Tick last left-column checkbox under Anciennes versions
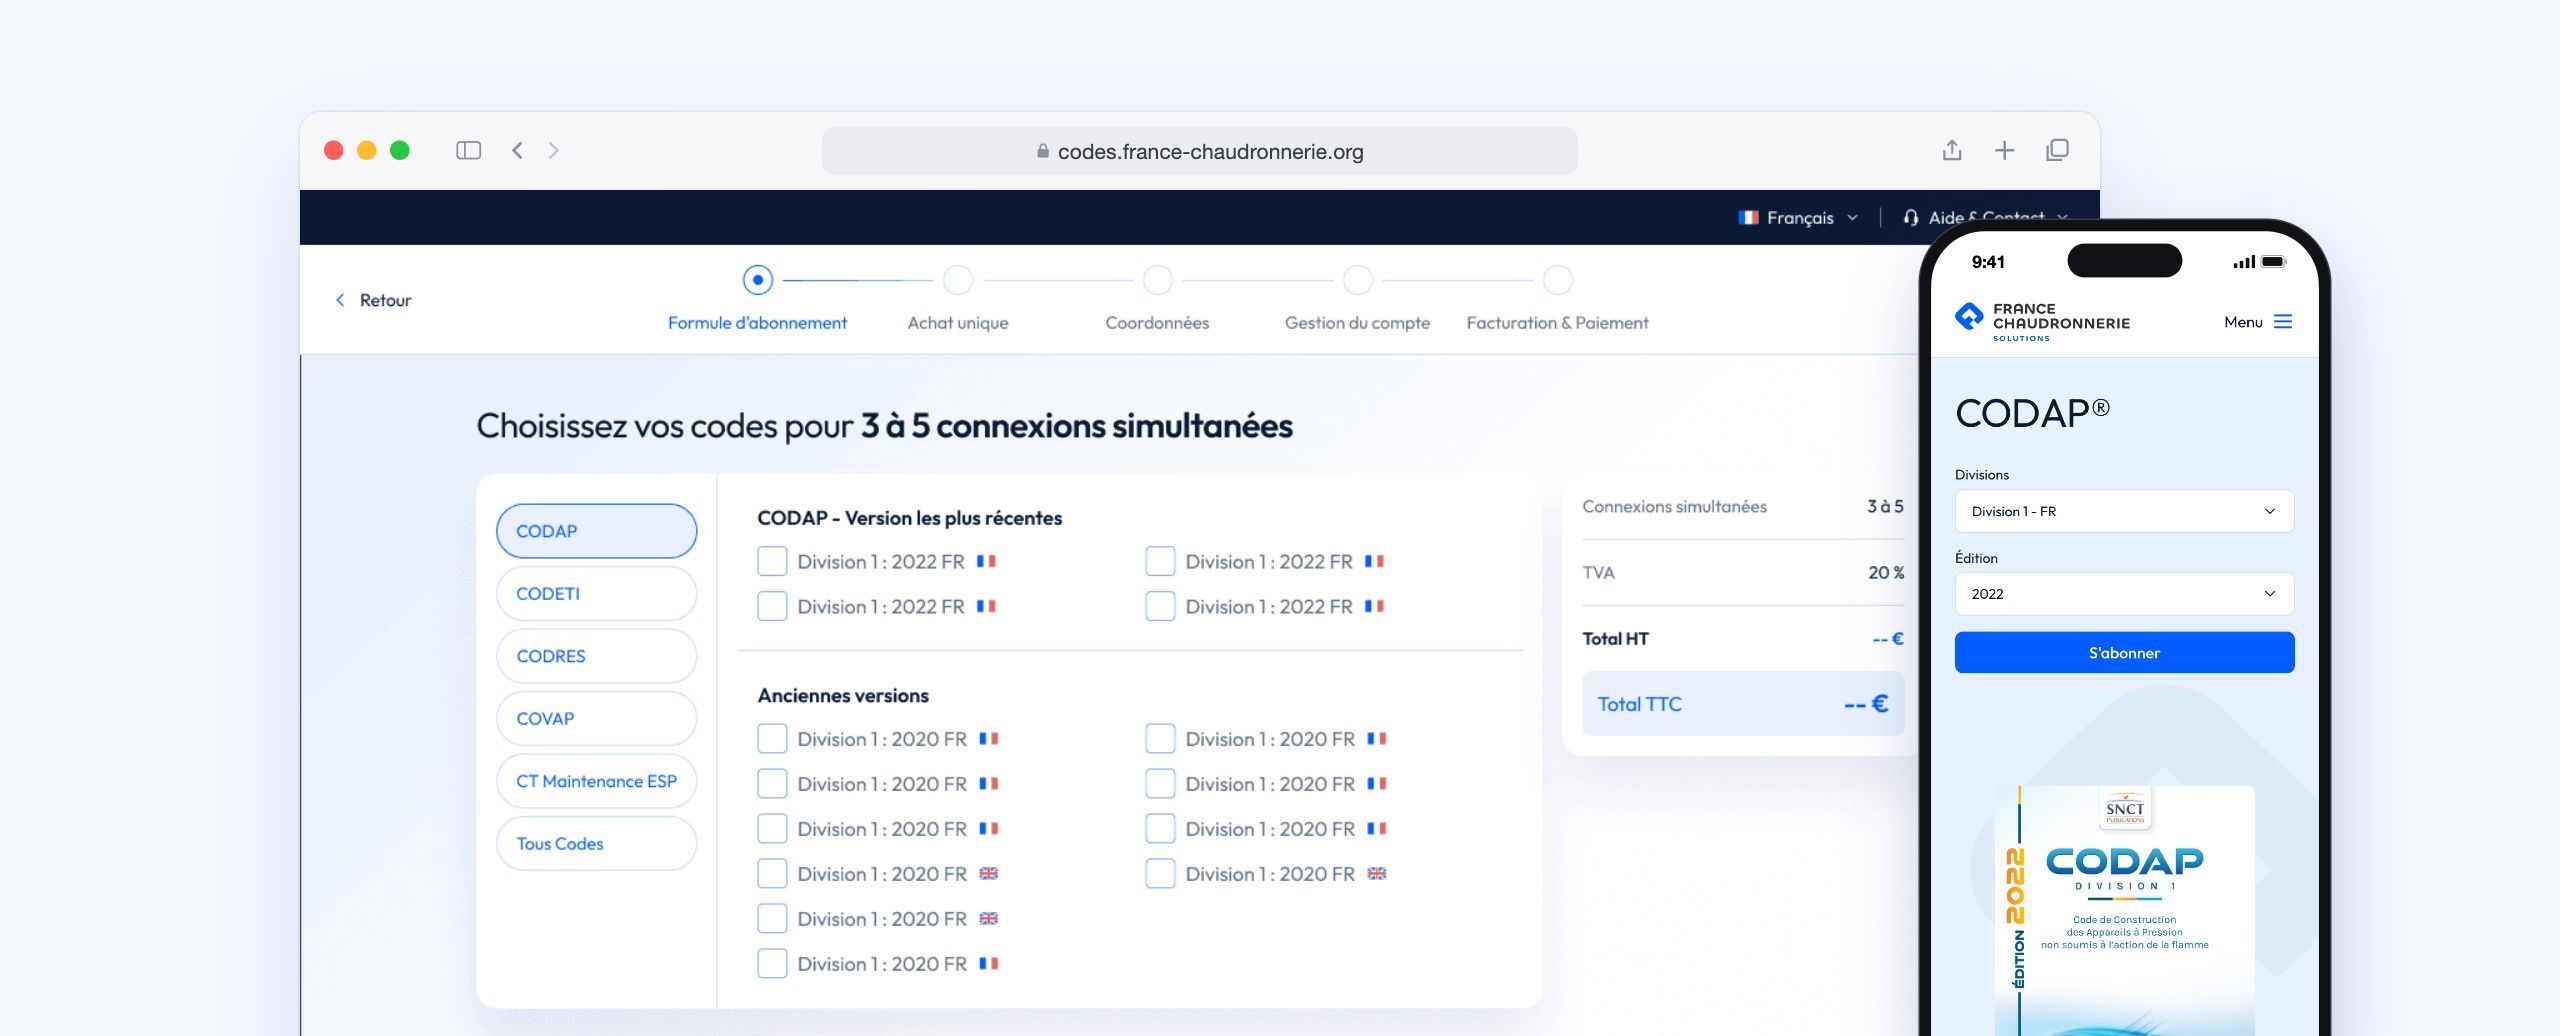The width and height of the screenshot is (2560, 1036). 772,963
